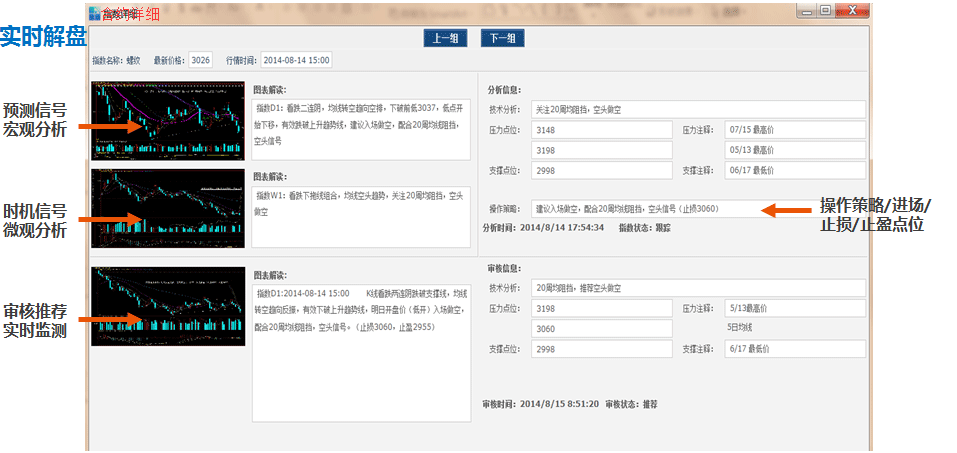Select analysis support level field 2998 beside 06/17
The height and width of the screenshot is (453, 957).
coord(602,171)
